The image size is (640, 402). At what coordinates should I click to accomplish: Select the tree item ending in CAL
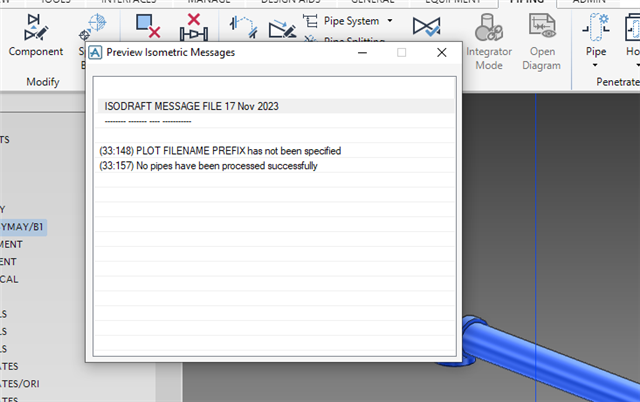[x=9, y=279]
